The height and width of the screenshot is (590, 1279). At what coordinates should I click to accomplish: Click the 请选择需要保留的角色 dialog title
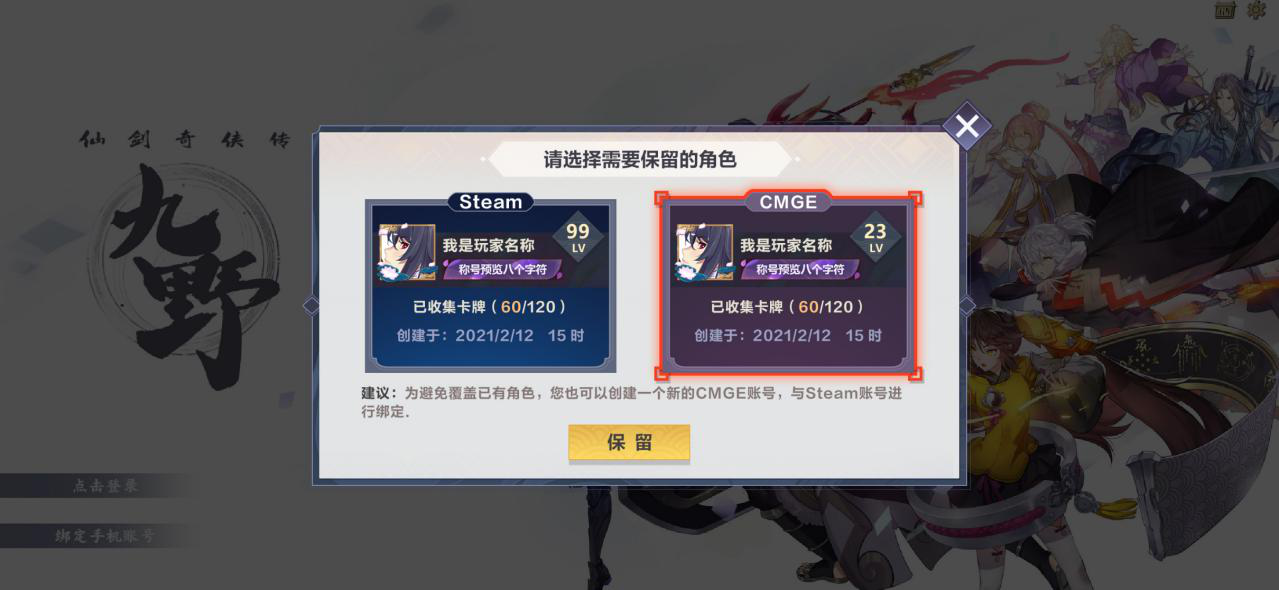pyautogui.click(x=639, y=160)
